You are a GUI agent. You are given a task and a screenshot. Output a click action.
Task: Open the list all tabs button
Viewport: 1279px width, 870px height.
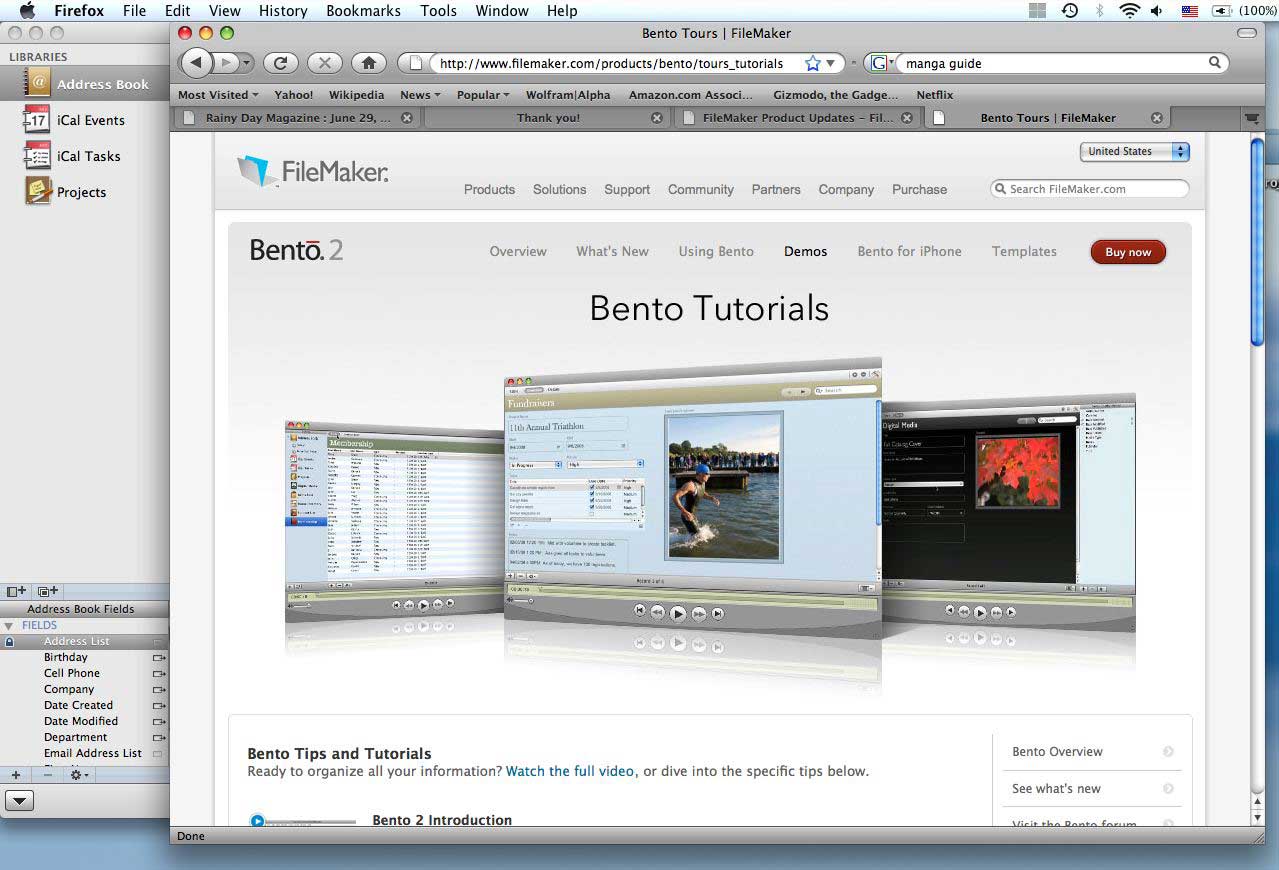coord(1250,118)
